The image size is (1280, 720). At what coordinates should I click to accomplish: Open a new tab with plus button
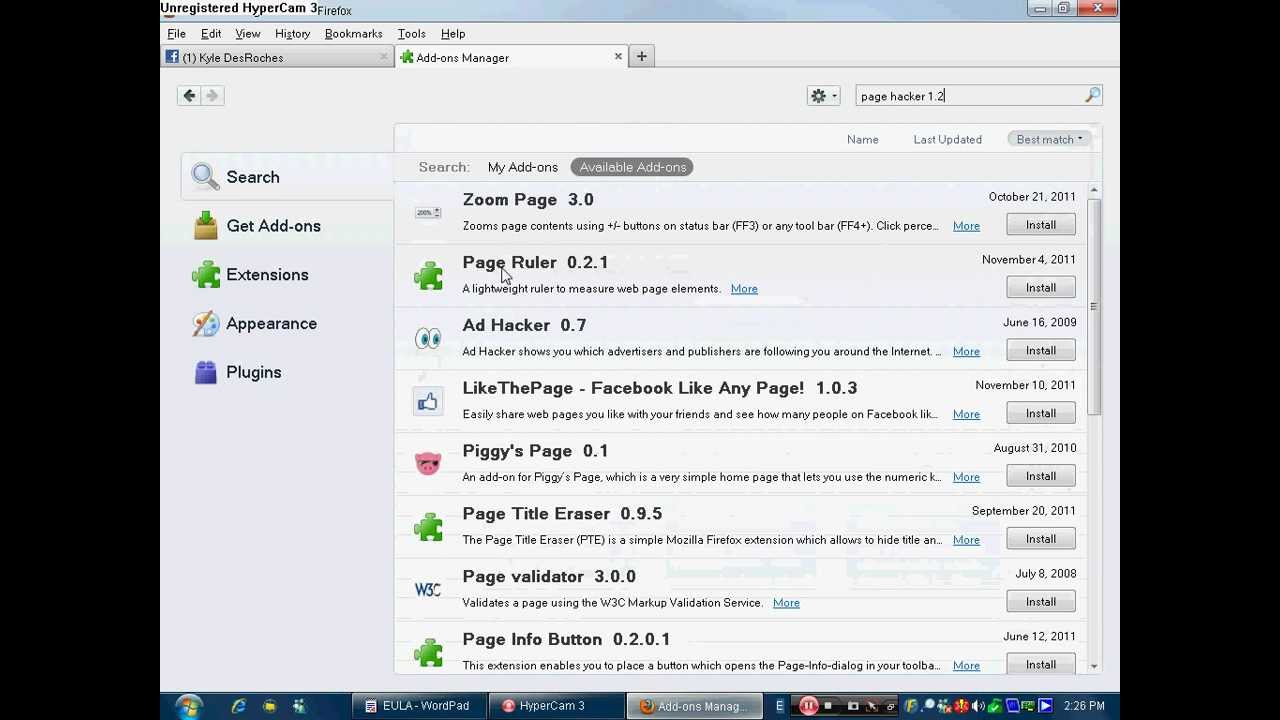coord(642,57)
